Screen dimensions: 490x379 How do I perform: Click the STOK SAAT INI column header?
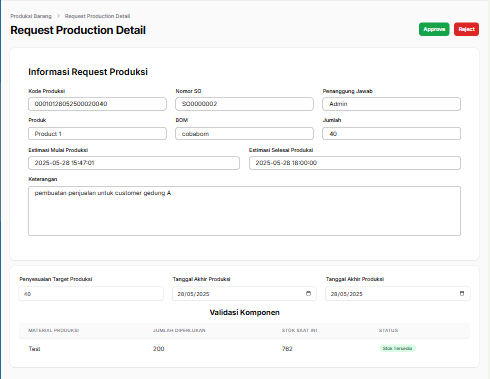point(299,330)
